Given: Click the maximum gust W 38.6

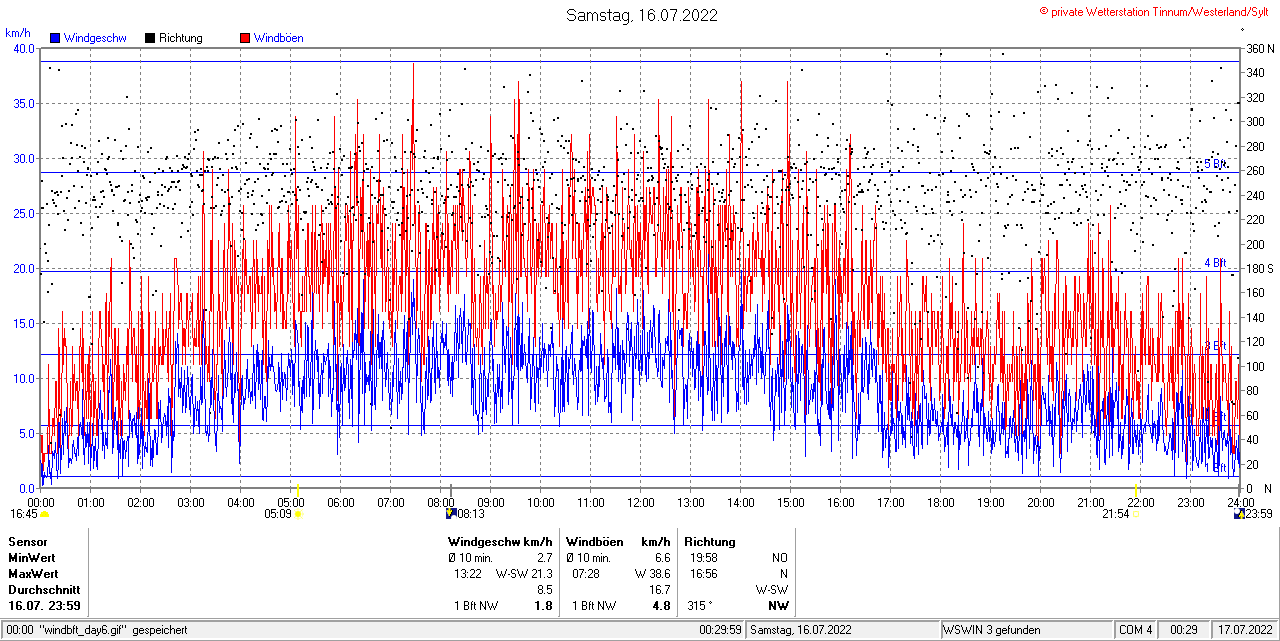Looking at the screenshot, I should [652, 573].
